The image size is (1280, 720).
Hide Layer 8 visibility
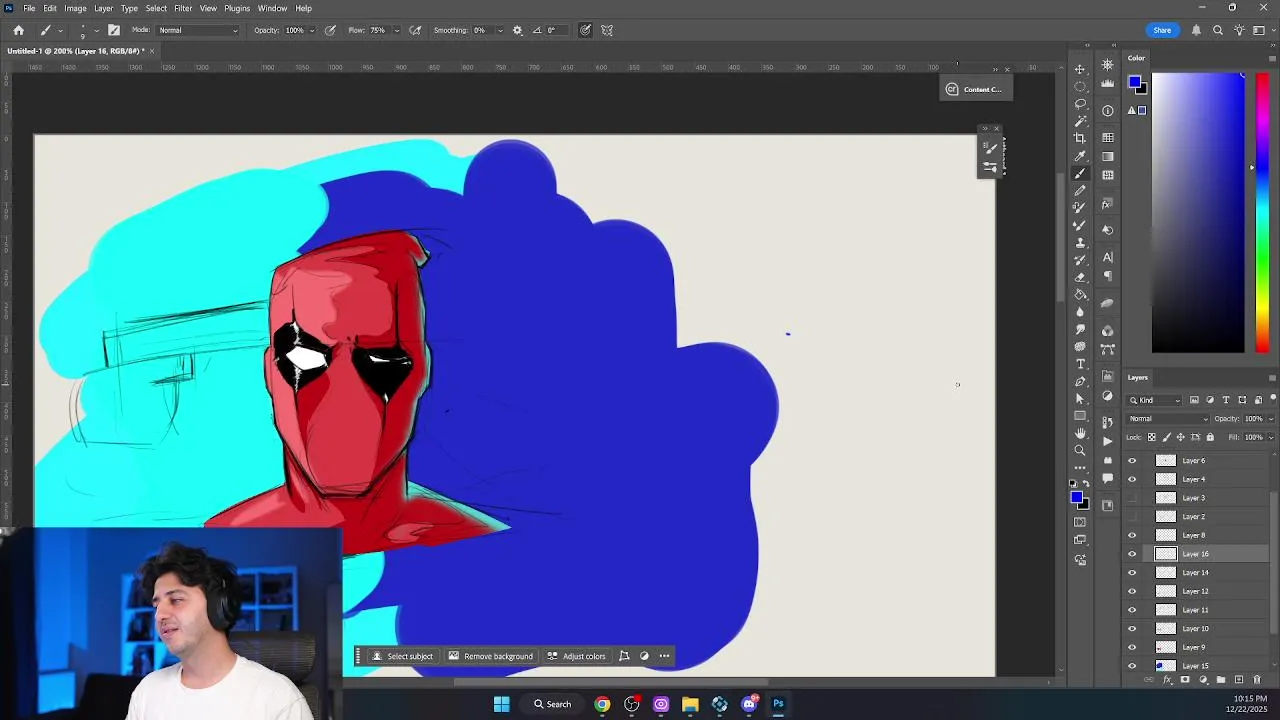click(1132, 535)
